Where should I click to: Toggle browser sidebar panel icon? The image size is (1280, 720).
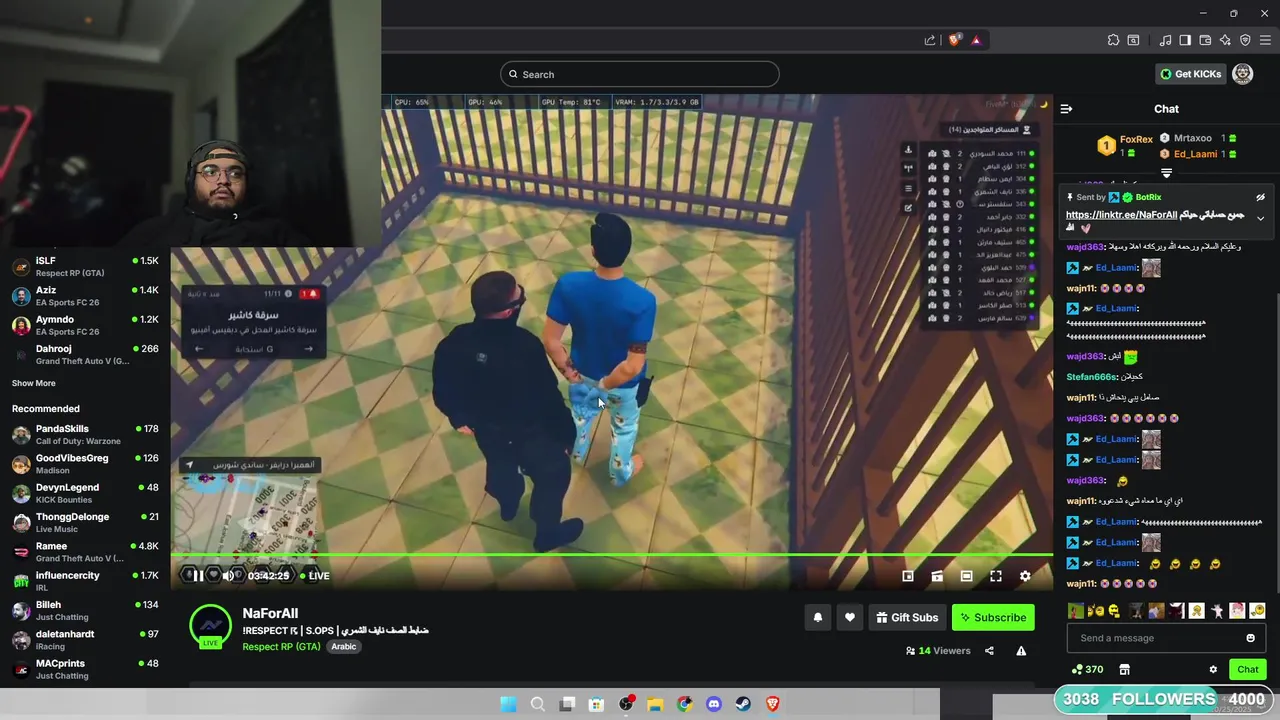point(1185,40)
